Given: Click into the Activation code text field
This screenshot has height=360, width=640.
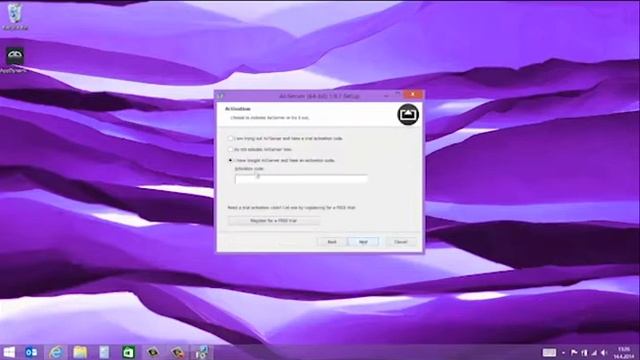Looking at the screenshot, I should point(302,179).
